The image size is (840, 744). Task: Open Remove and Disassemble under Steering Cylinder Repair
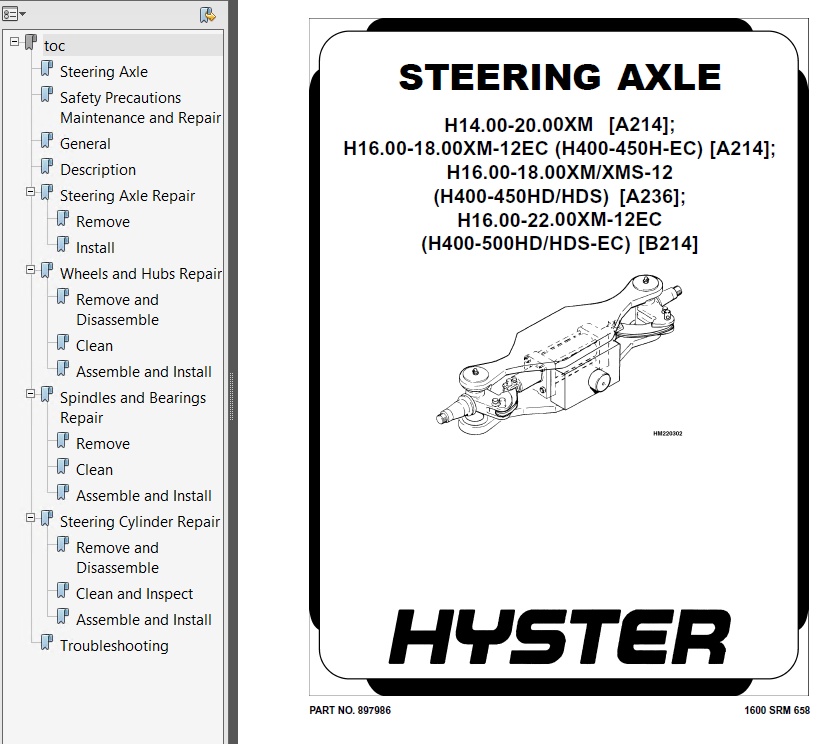tap(117, 558)
